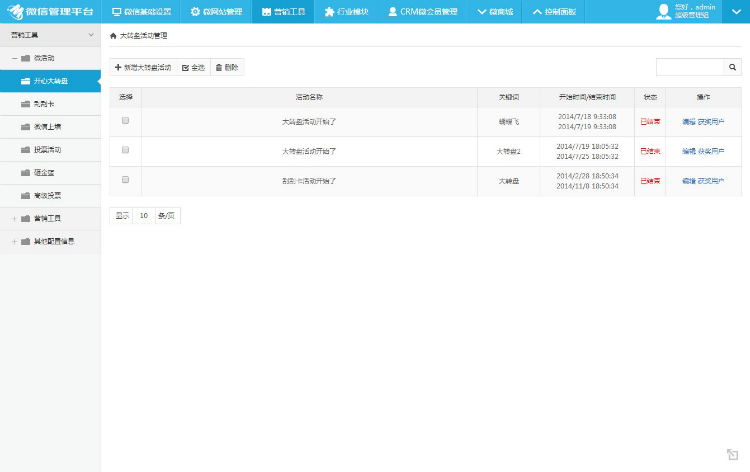This screenshot has height=472, width=750.
Task: Check the first row's selection checkbox
Action: pyautogui.click(x=125, y=120)
